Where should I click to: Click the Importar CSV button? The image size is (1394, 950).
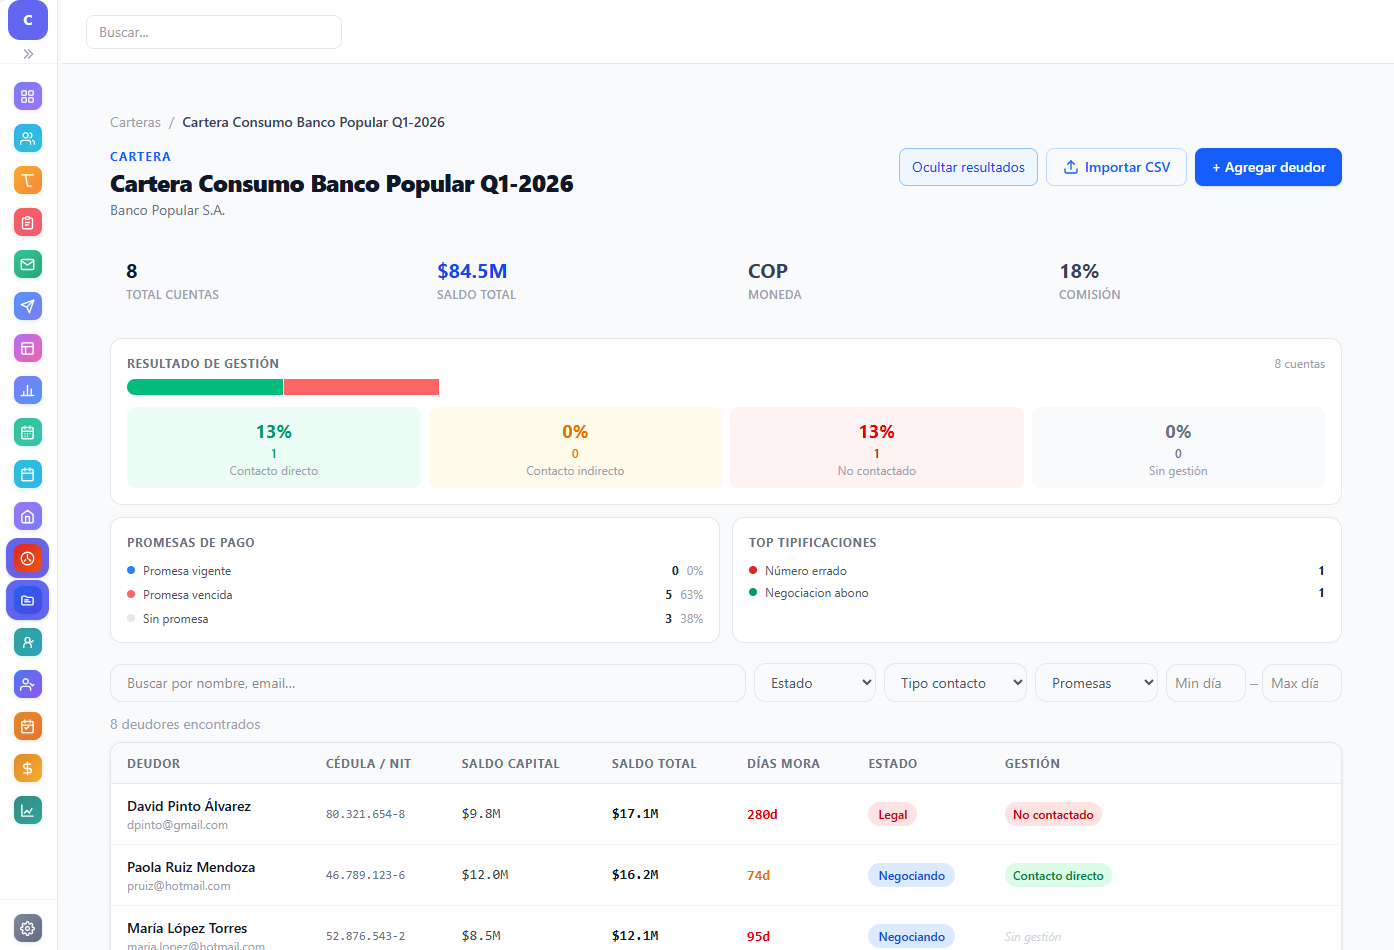(1116, 167)
